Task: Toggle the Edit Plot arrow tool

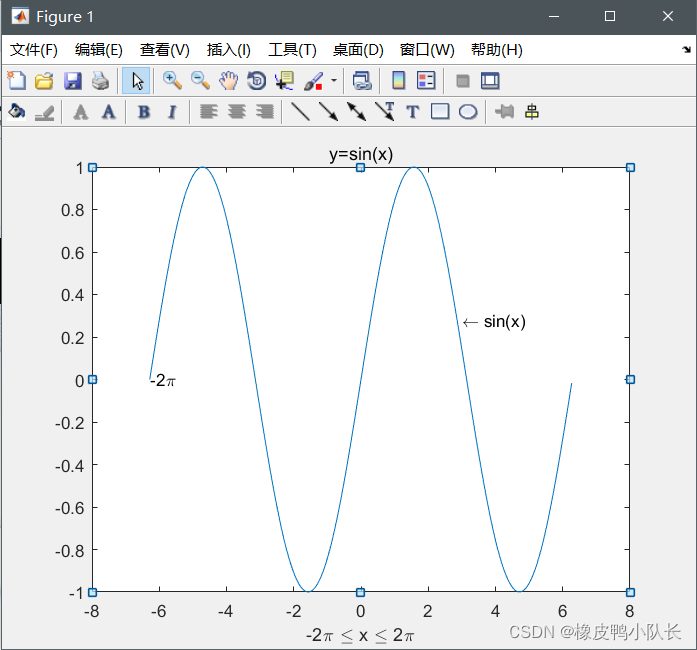Action: click(136, 81)
